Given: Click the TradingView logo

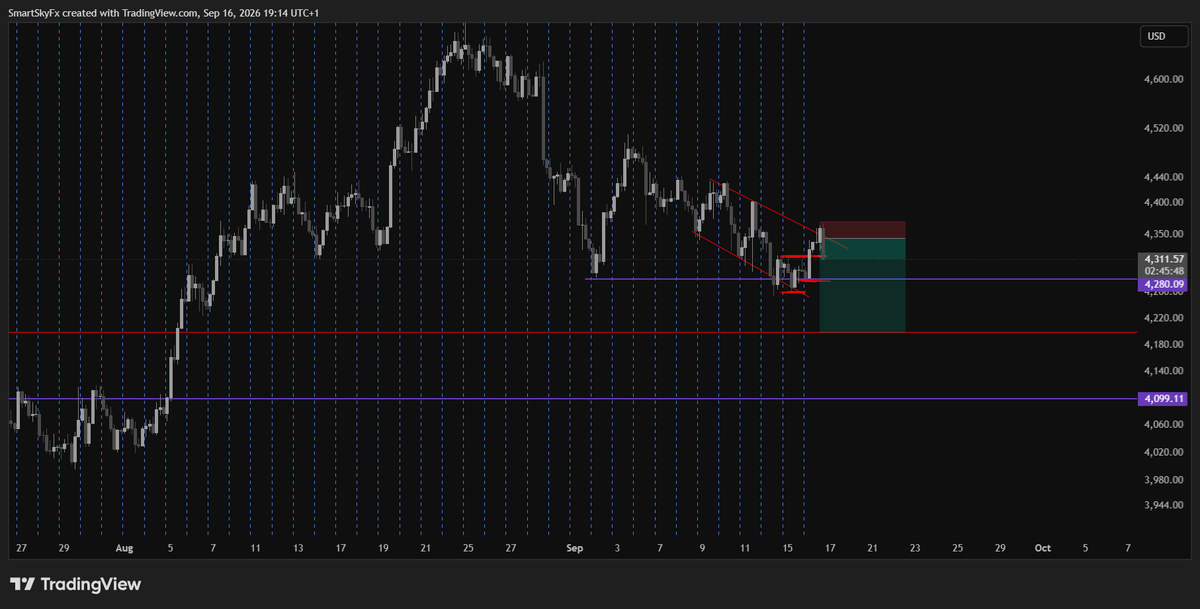Looking at the screenshot, I should 76,584.
